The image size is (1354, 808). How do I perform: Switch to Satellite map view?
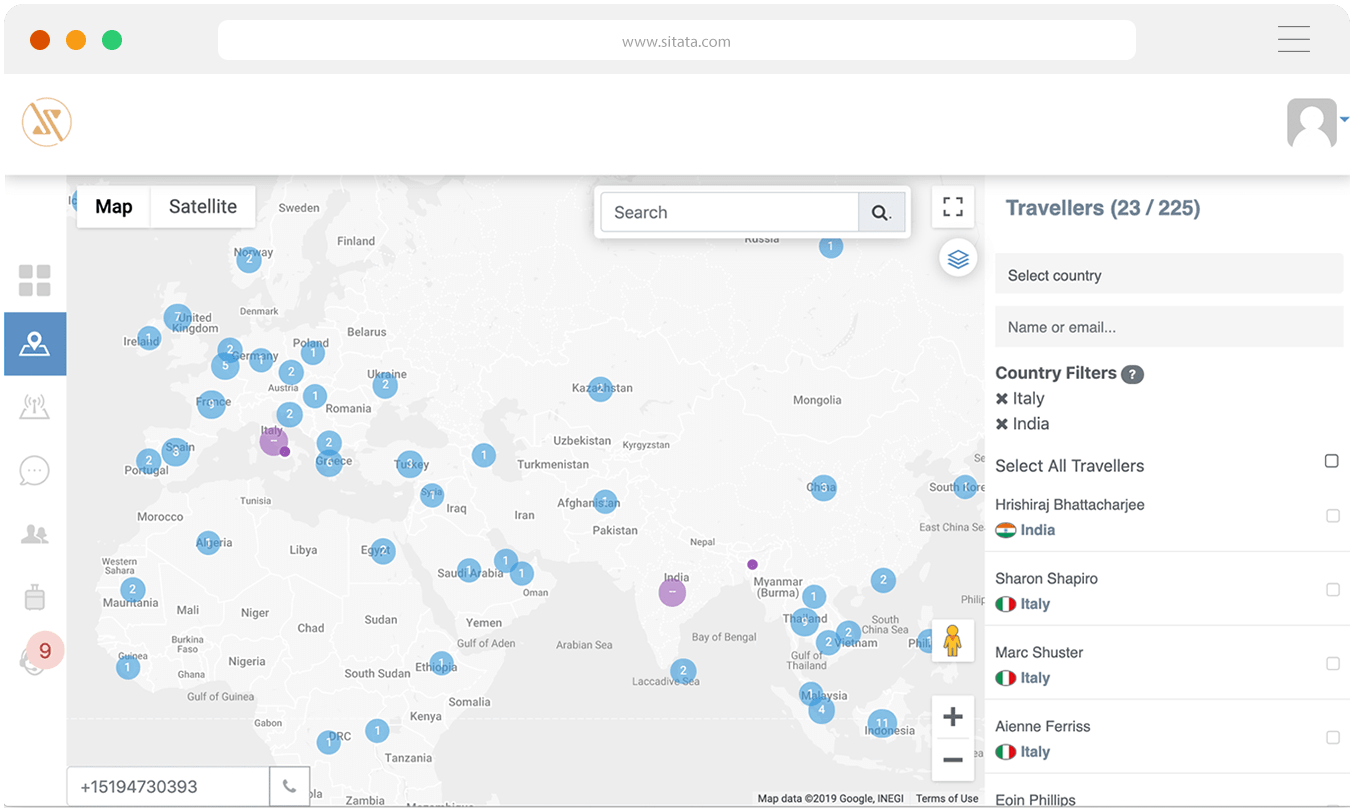[203, 207]
